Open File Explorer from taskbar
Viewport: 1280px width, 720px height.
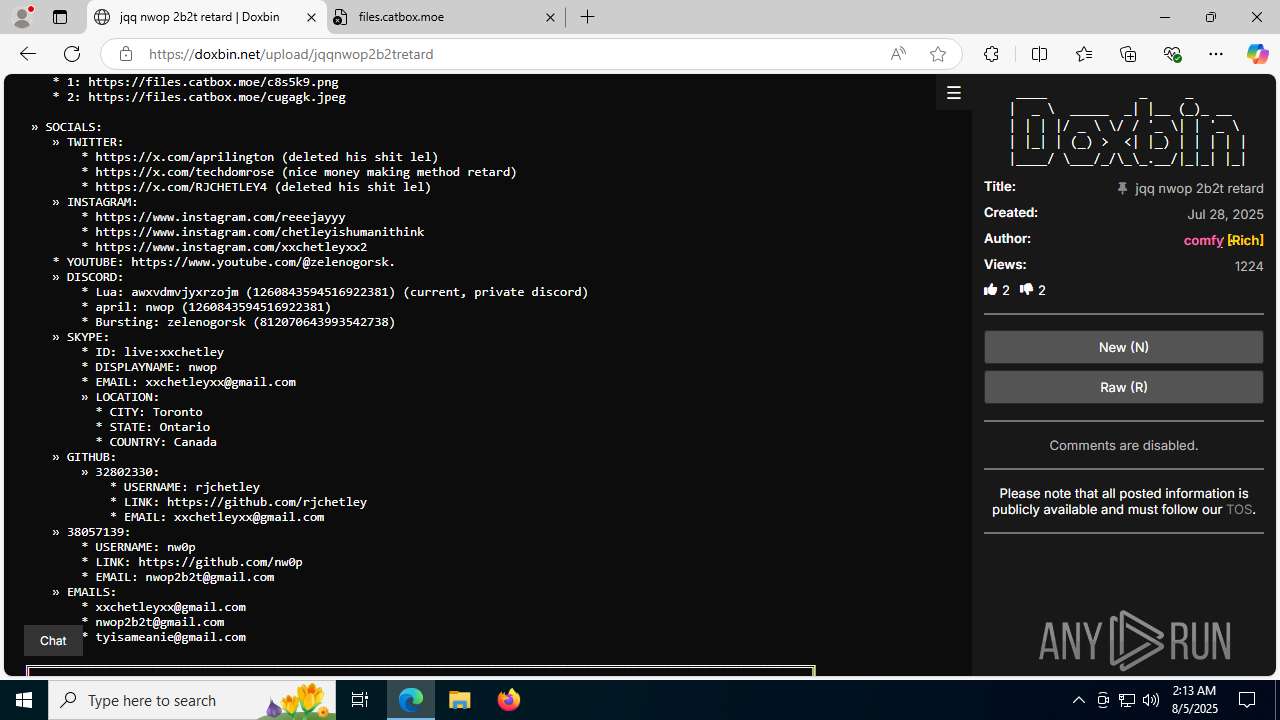coord(460,700)
